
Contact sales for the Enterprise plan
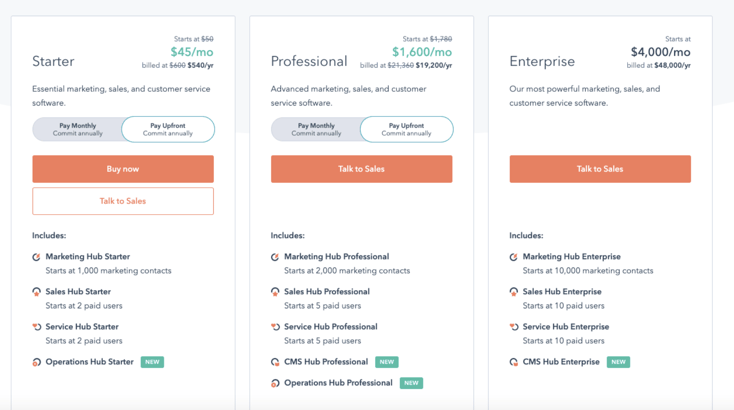(x=600, y=169)
